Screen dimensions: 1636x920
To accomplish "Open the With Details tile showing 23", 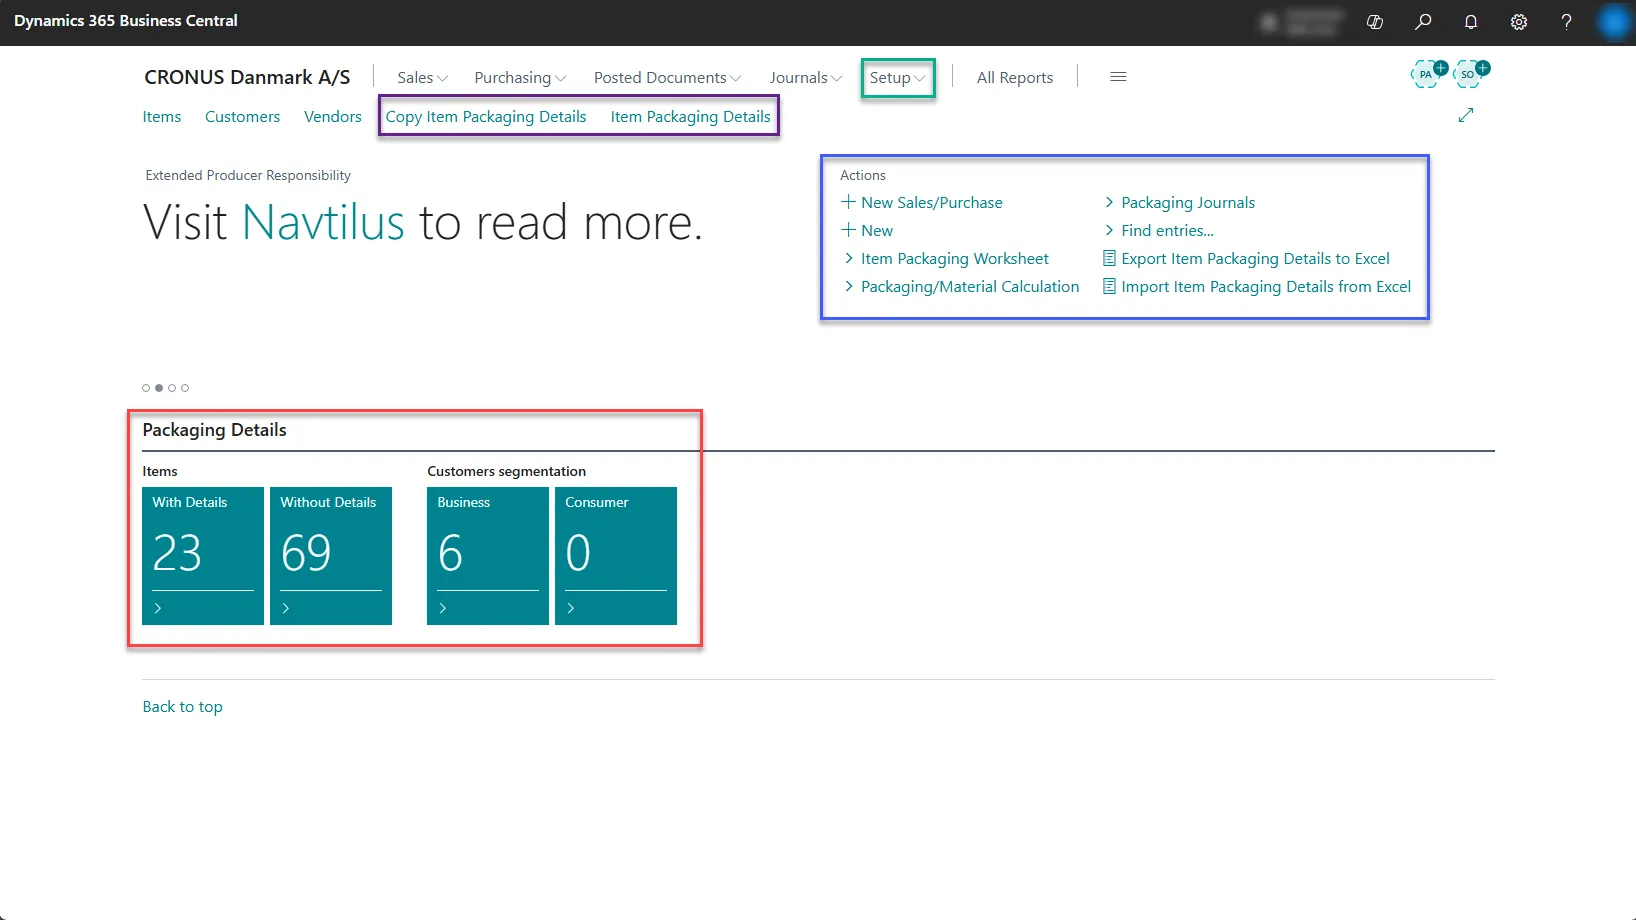I will click(203, 556).
